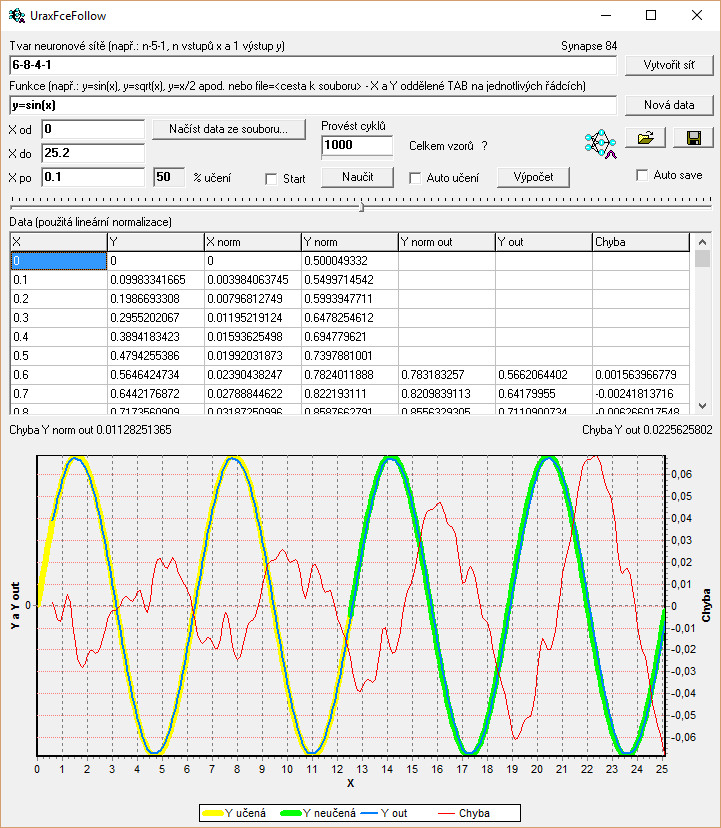The width and height of the screenshot is (721, 828).
Task: Select the X do field 25.2
Action: (93, 153)
